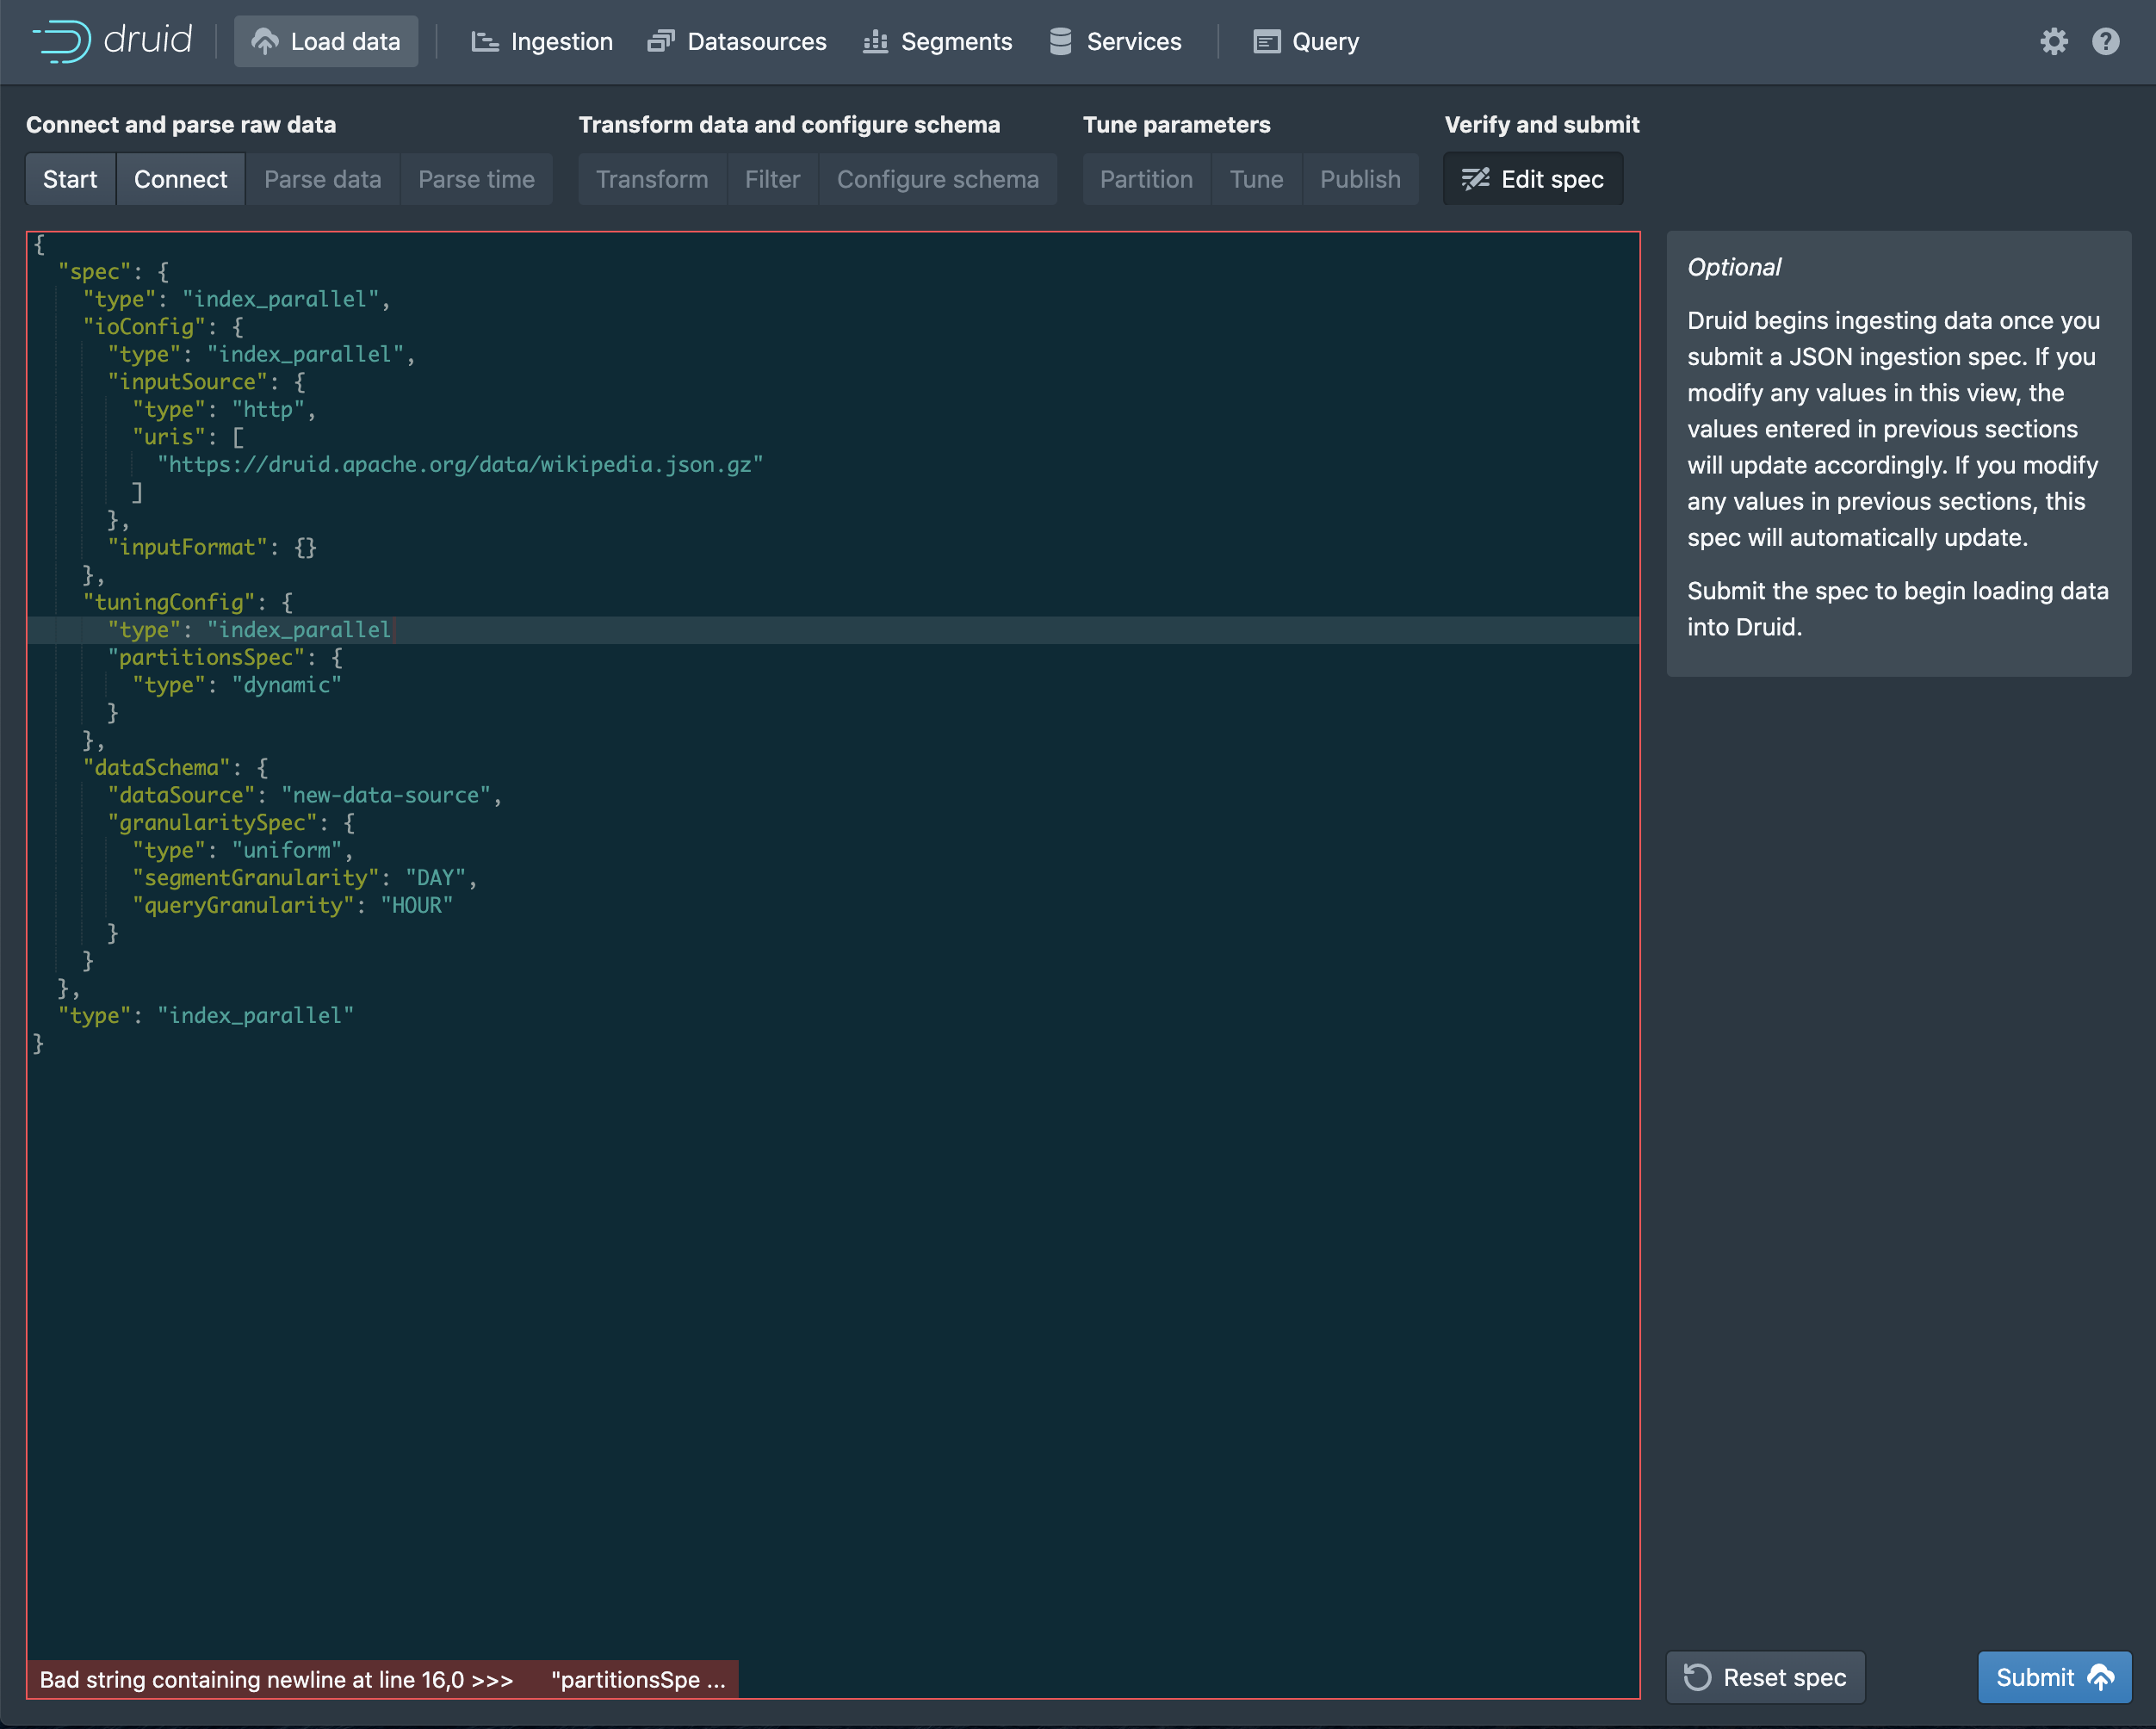Select the Start step tab

click(70, 179)
